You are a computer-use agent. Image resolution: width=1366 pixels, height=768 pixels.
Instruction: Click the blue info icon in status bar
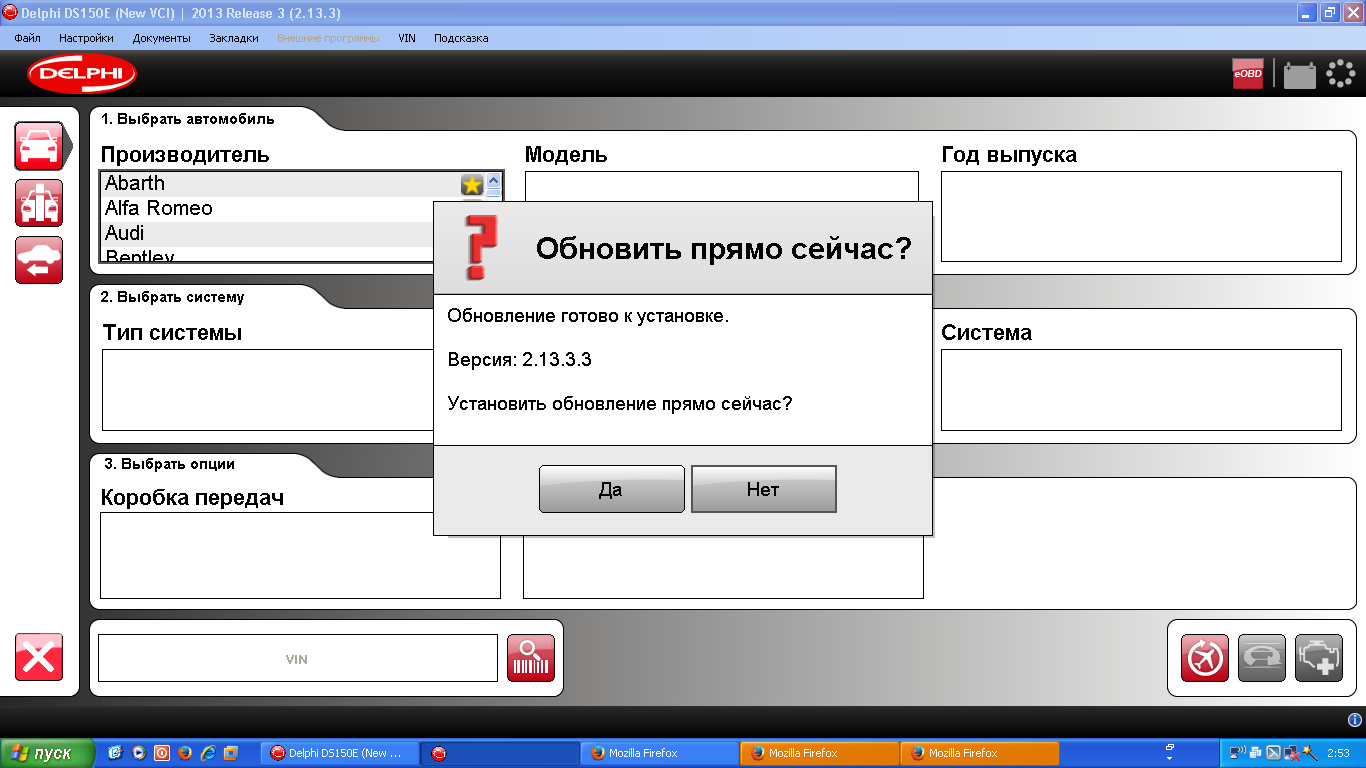(x=1355, y=720)
